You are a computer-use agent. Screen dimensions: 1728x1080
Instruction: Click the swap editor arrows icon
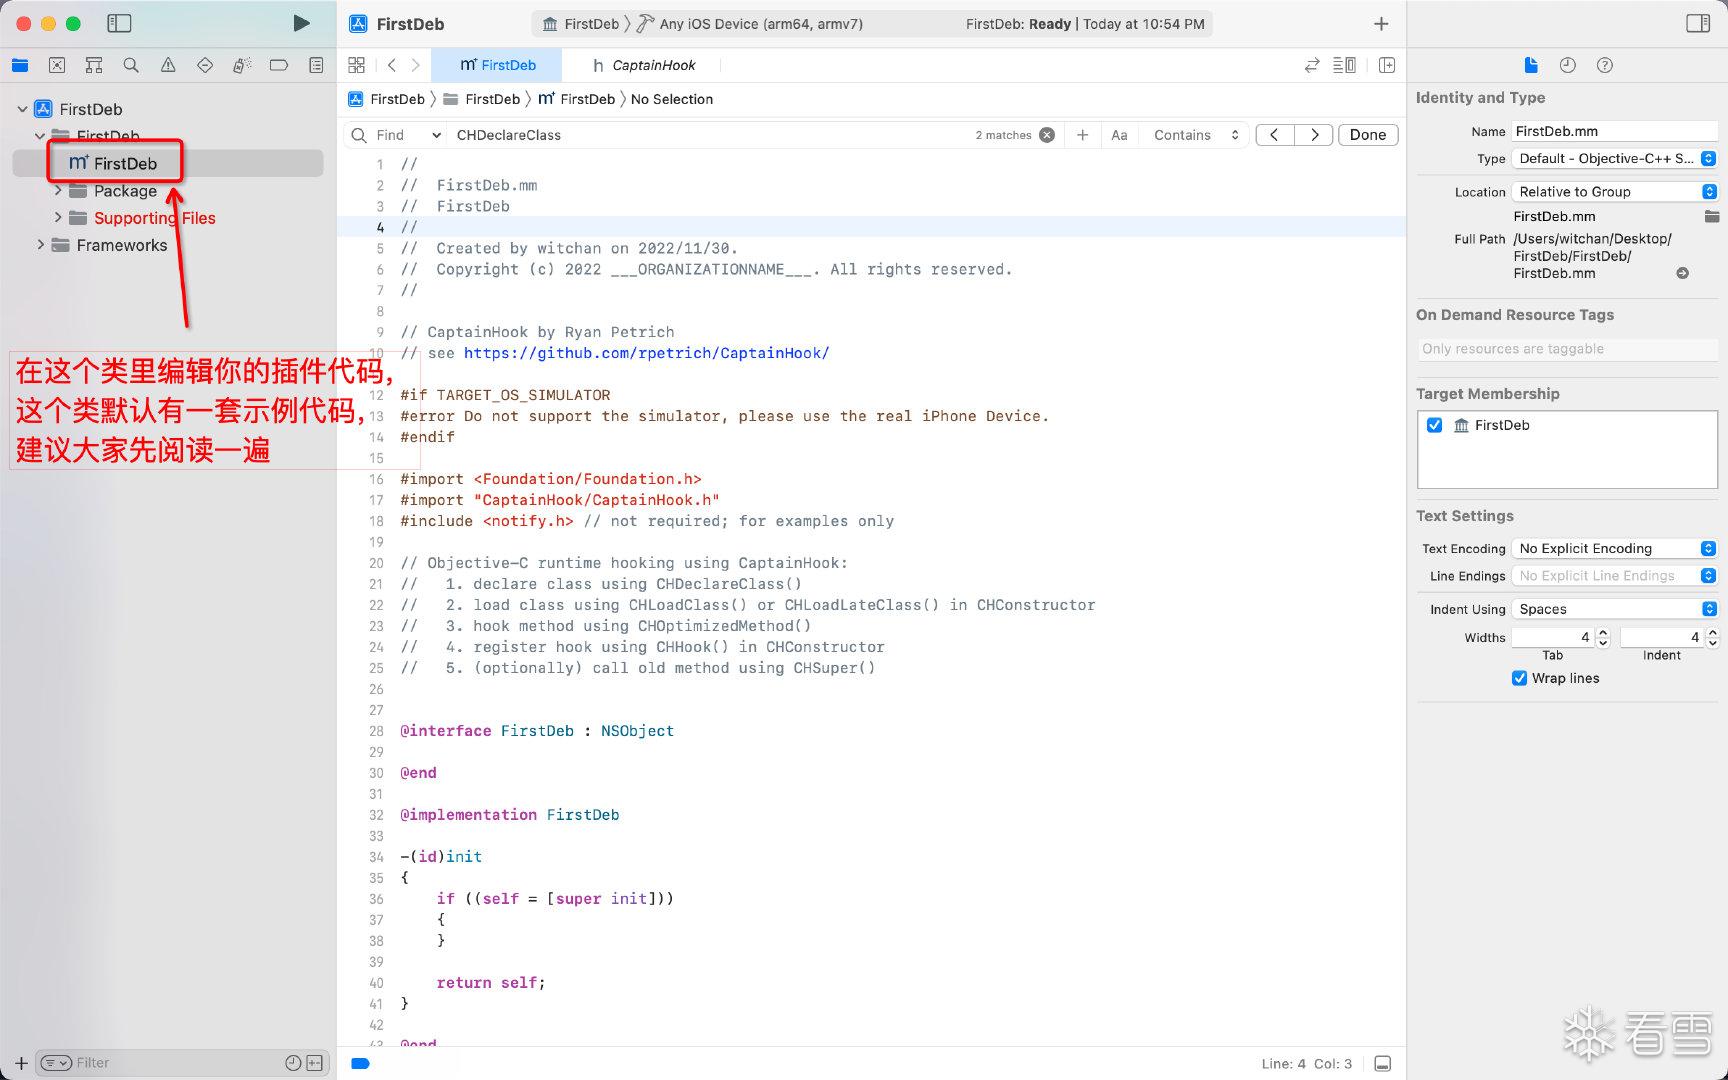(x=1312, y=65)
